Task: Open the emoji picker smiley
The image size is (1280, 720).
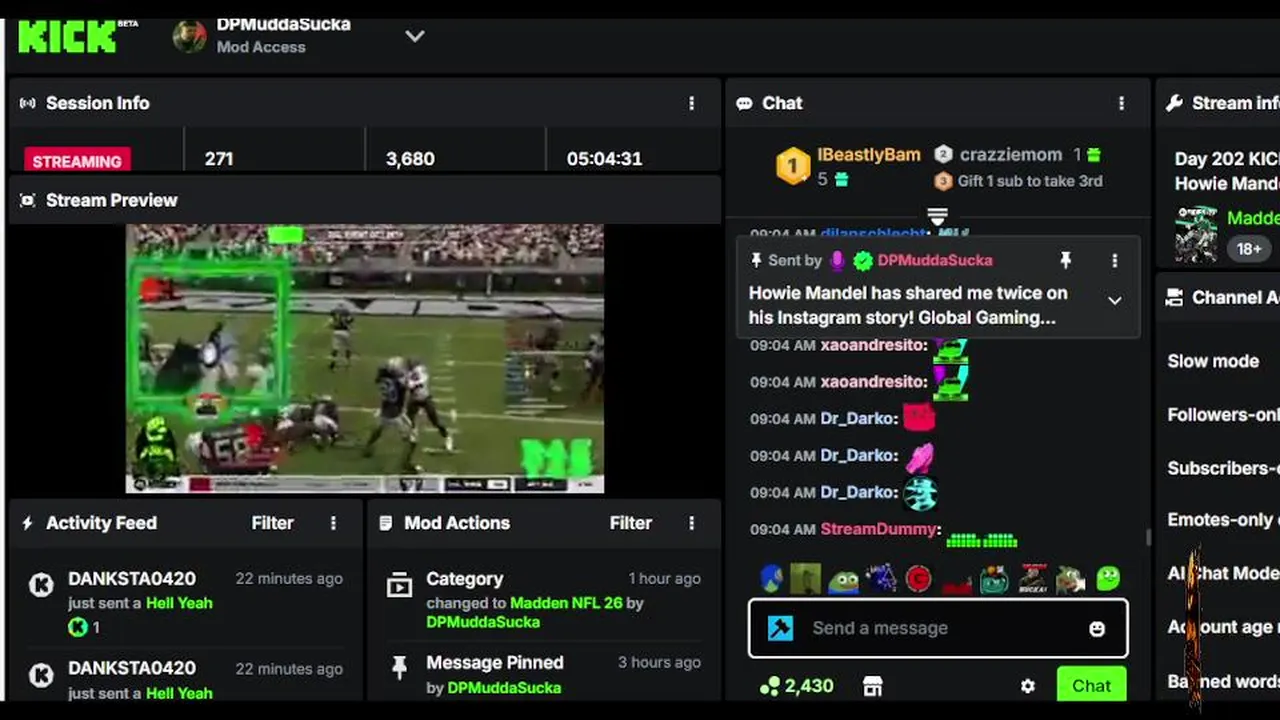Action: pyautogui.click(x=1097, y=628)
